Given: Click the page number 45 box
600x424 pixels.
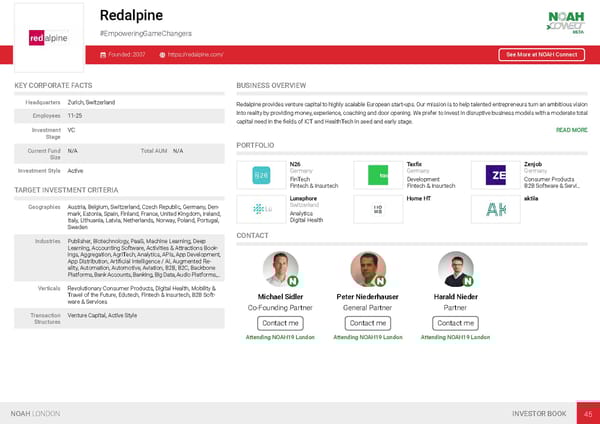Looking at the screenshot, I should tap(589, 413).
